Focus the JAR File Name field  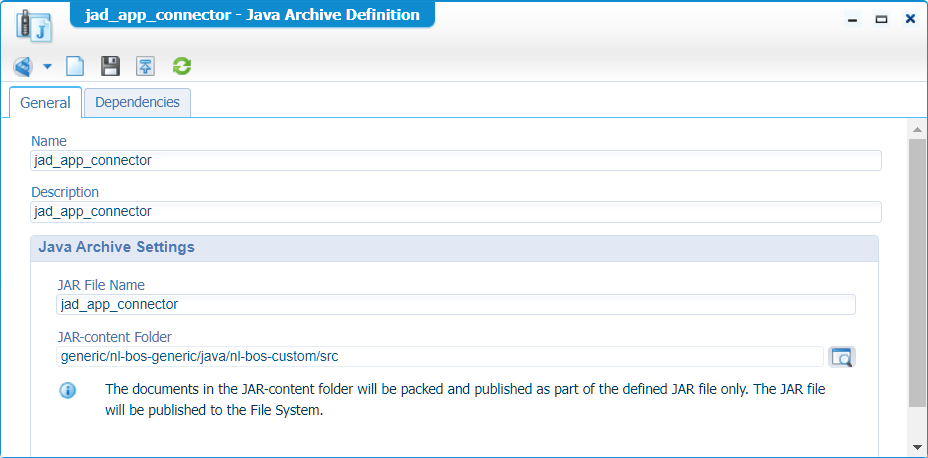[x=456, y=304]
